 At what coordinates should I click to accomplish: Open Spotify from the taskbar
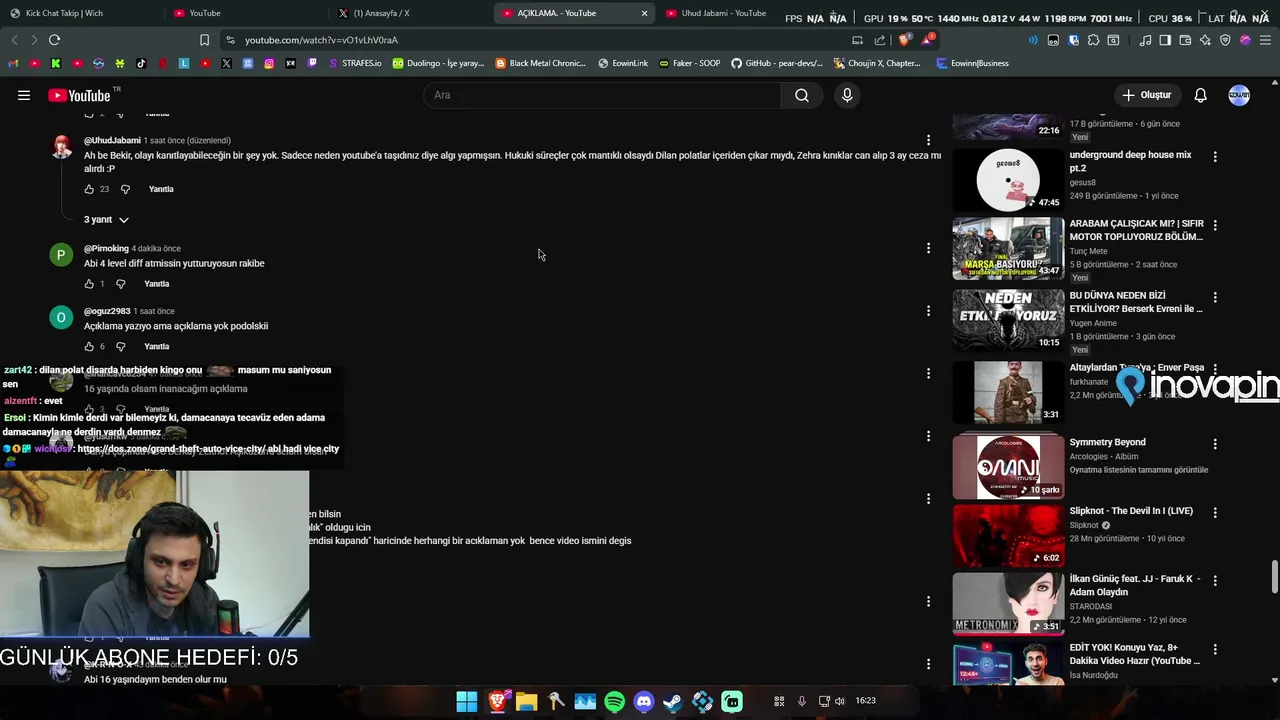pyautogui.click(x=614, y=702)
